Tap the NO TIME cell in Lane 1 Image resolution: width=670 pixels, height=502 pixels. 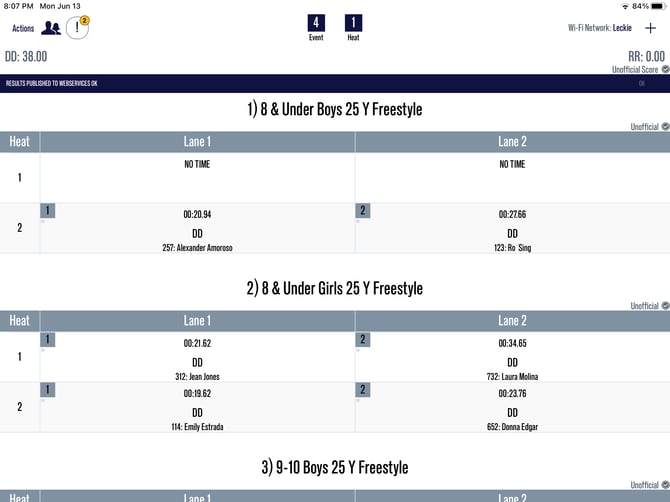point(197,164)
